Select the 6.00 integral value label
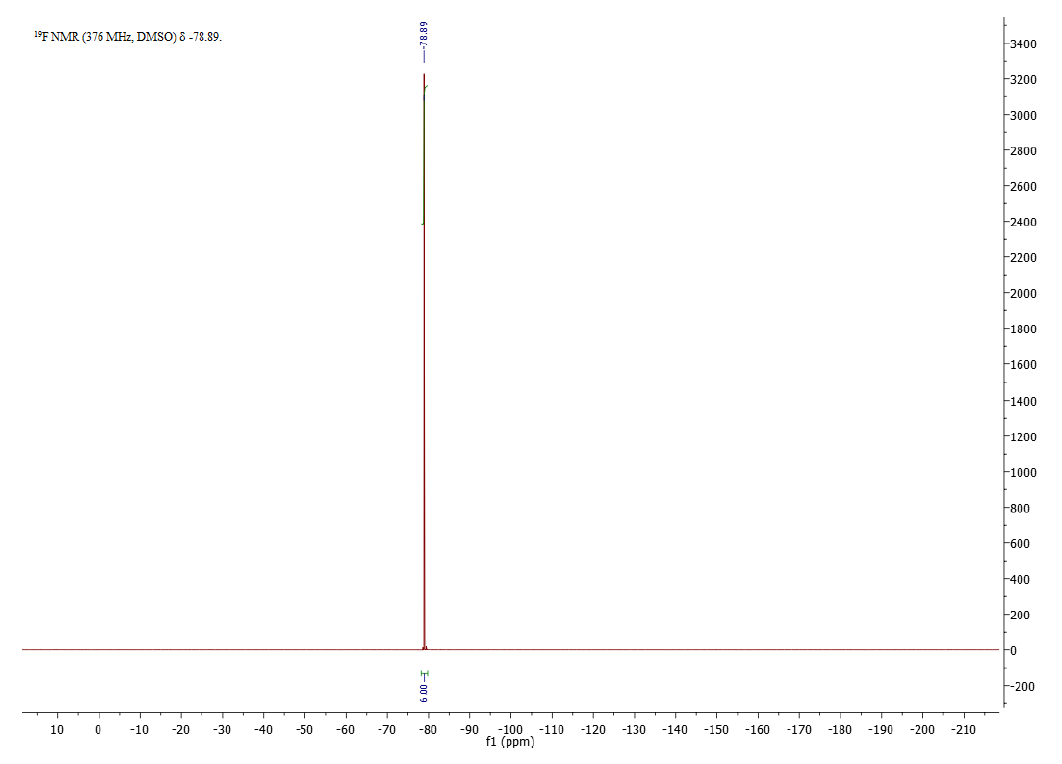This screenshot has width=1062, height=764. (424, 691)
